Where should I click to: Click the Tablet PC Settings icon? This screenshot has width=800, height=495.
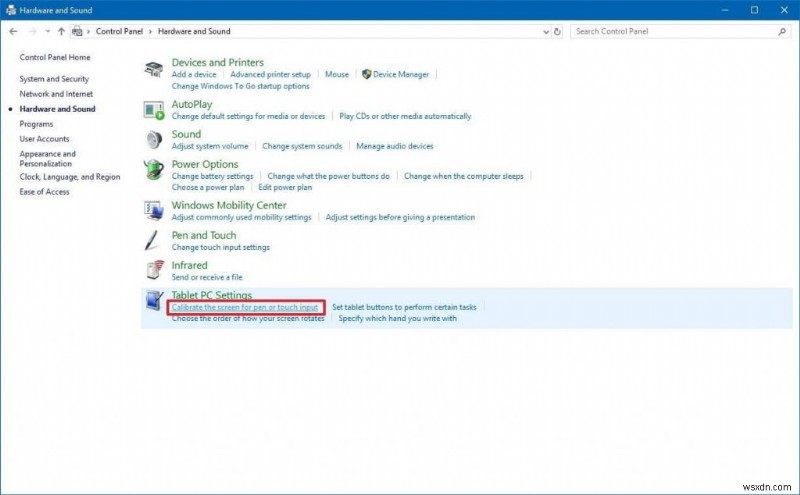pos(154,301)
